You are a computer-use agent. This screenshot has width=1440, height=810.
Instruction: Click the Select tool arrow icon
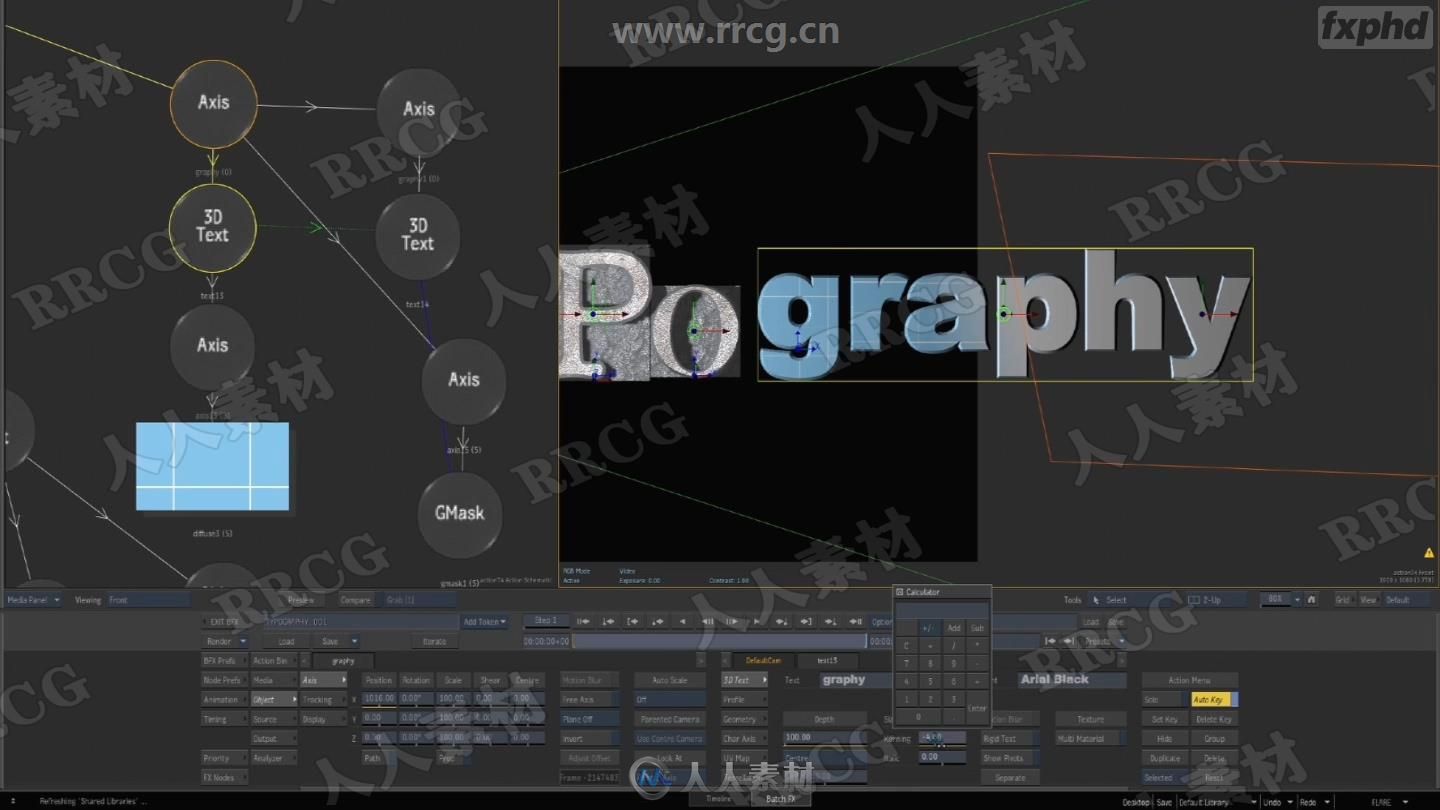(x=1097, y=600)
